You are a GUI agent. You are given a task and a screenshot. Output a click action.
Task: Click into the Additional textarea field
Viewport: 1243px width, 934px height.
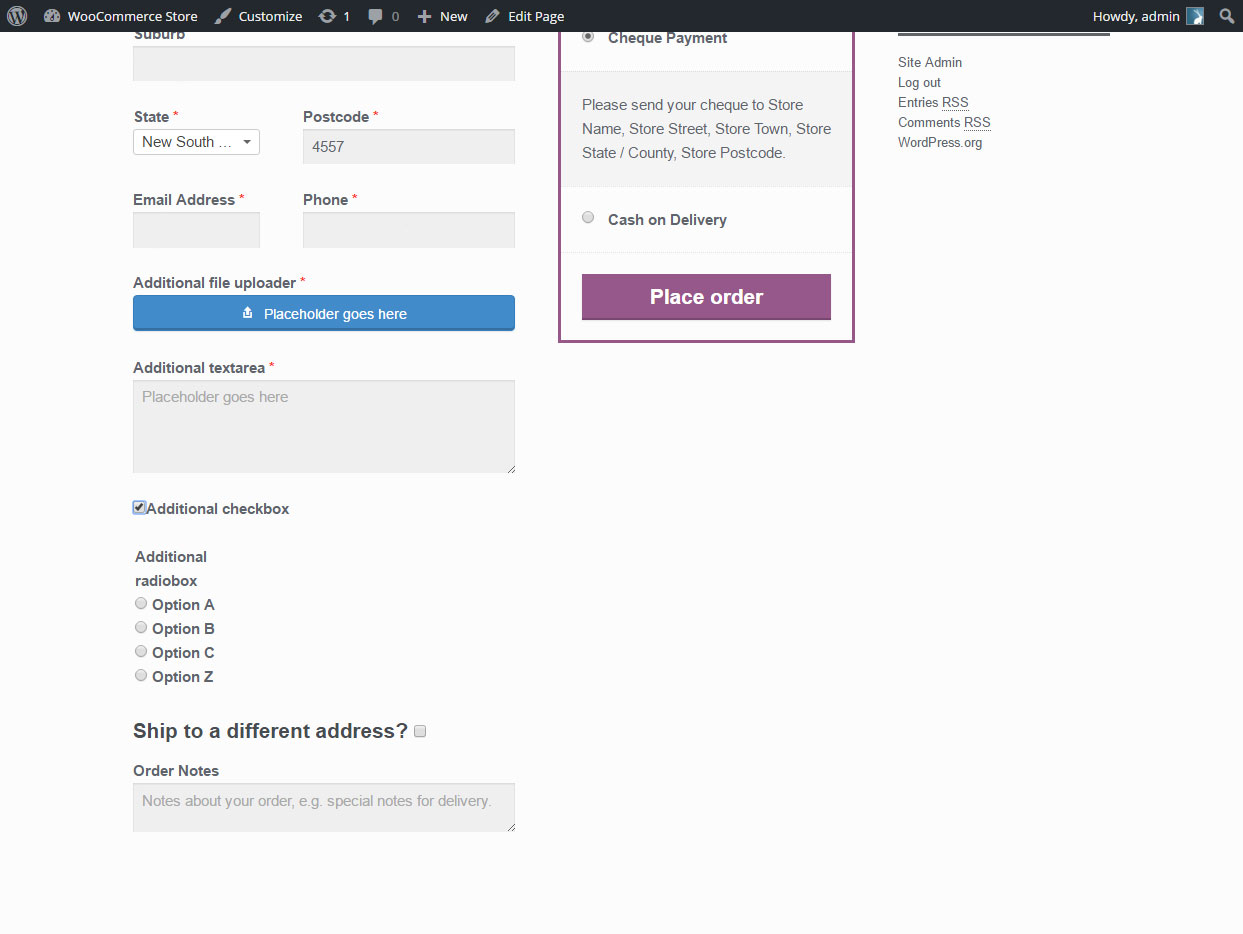coord(324,427)
